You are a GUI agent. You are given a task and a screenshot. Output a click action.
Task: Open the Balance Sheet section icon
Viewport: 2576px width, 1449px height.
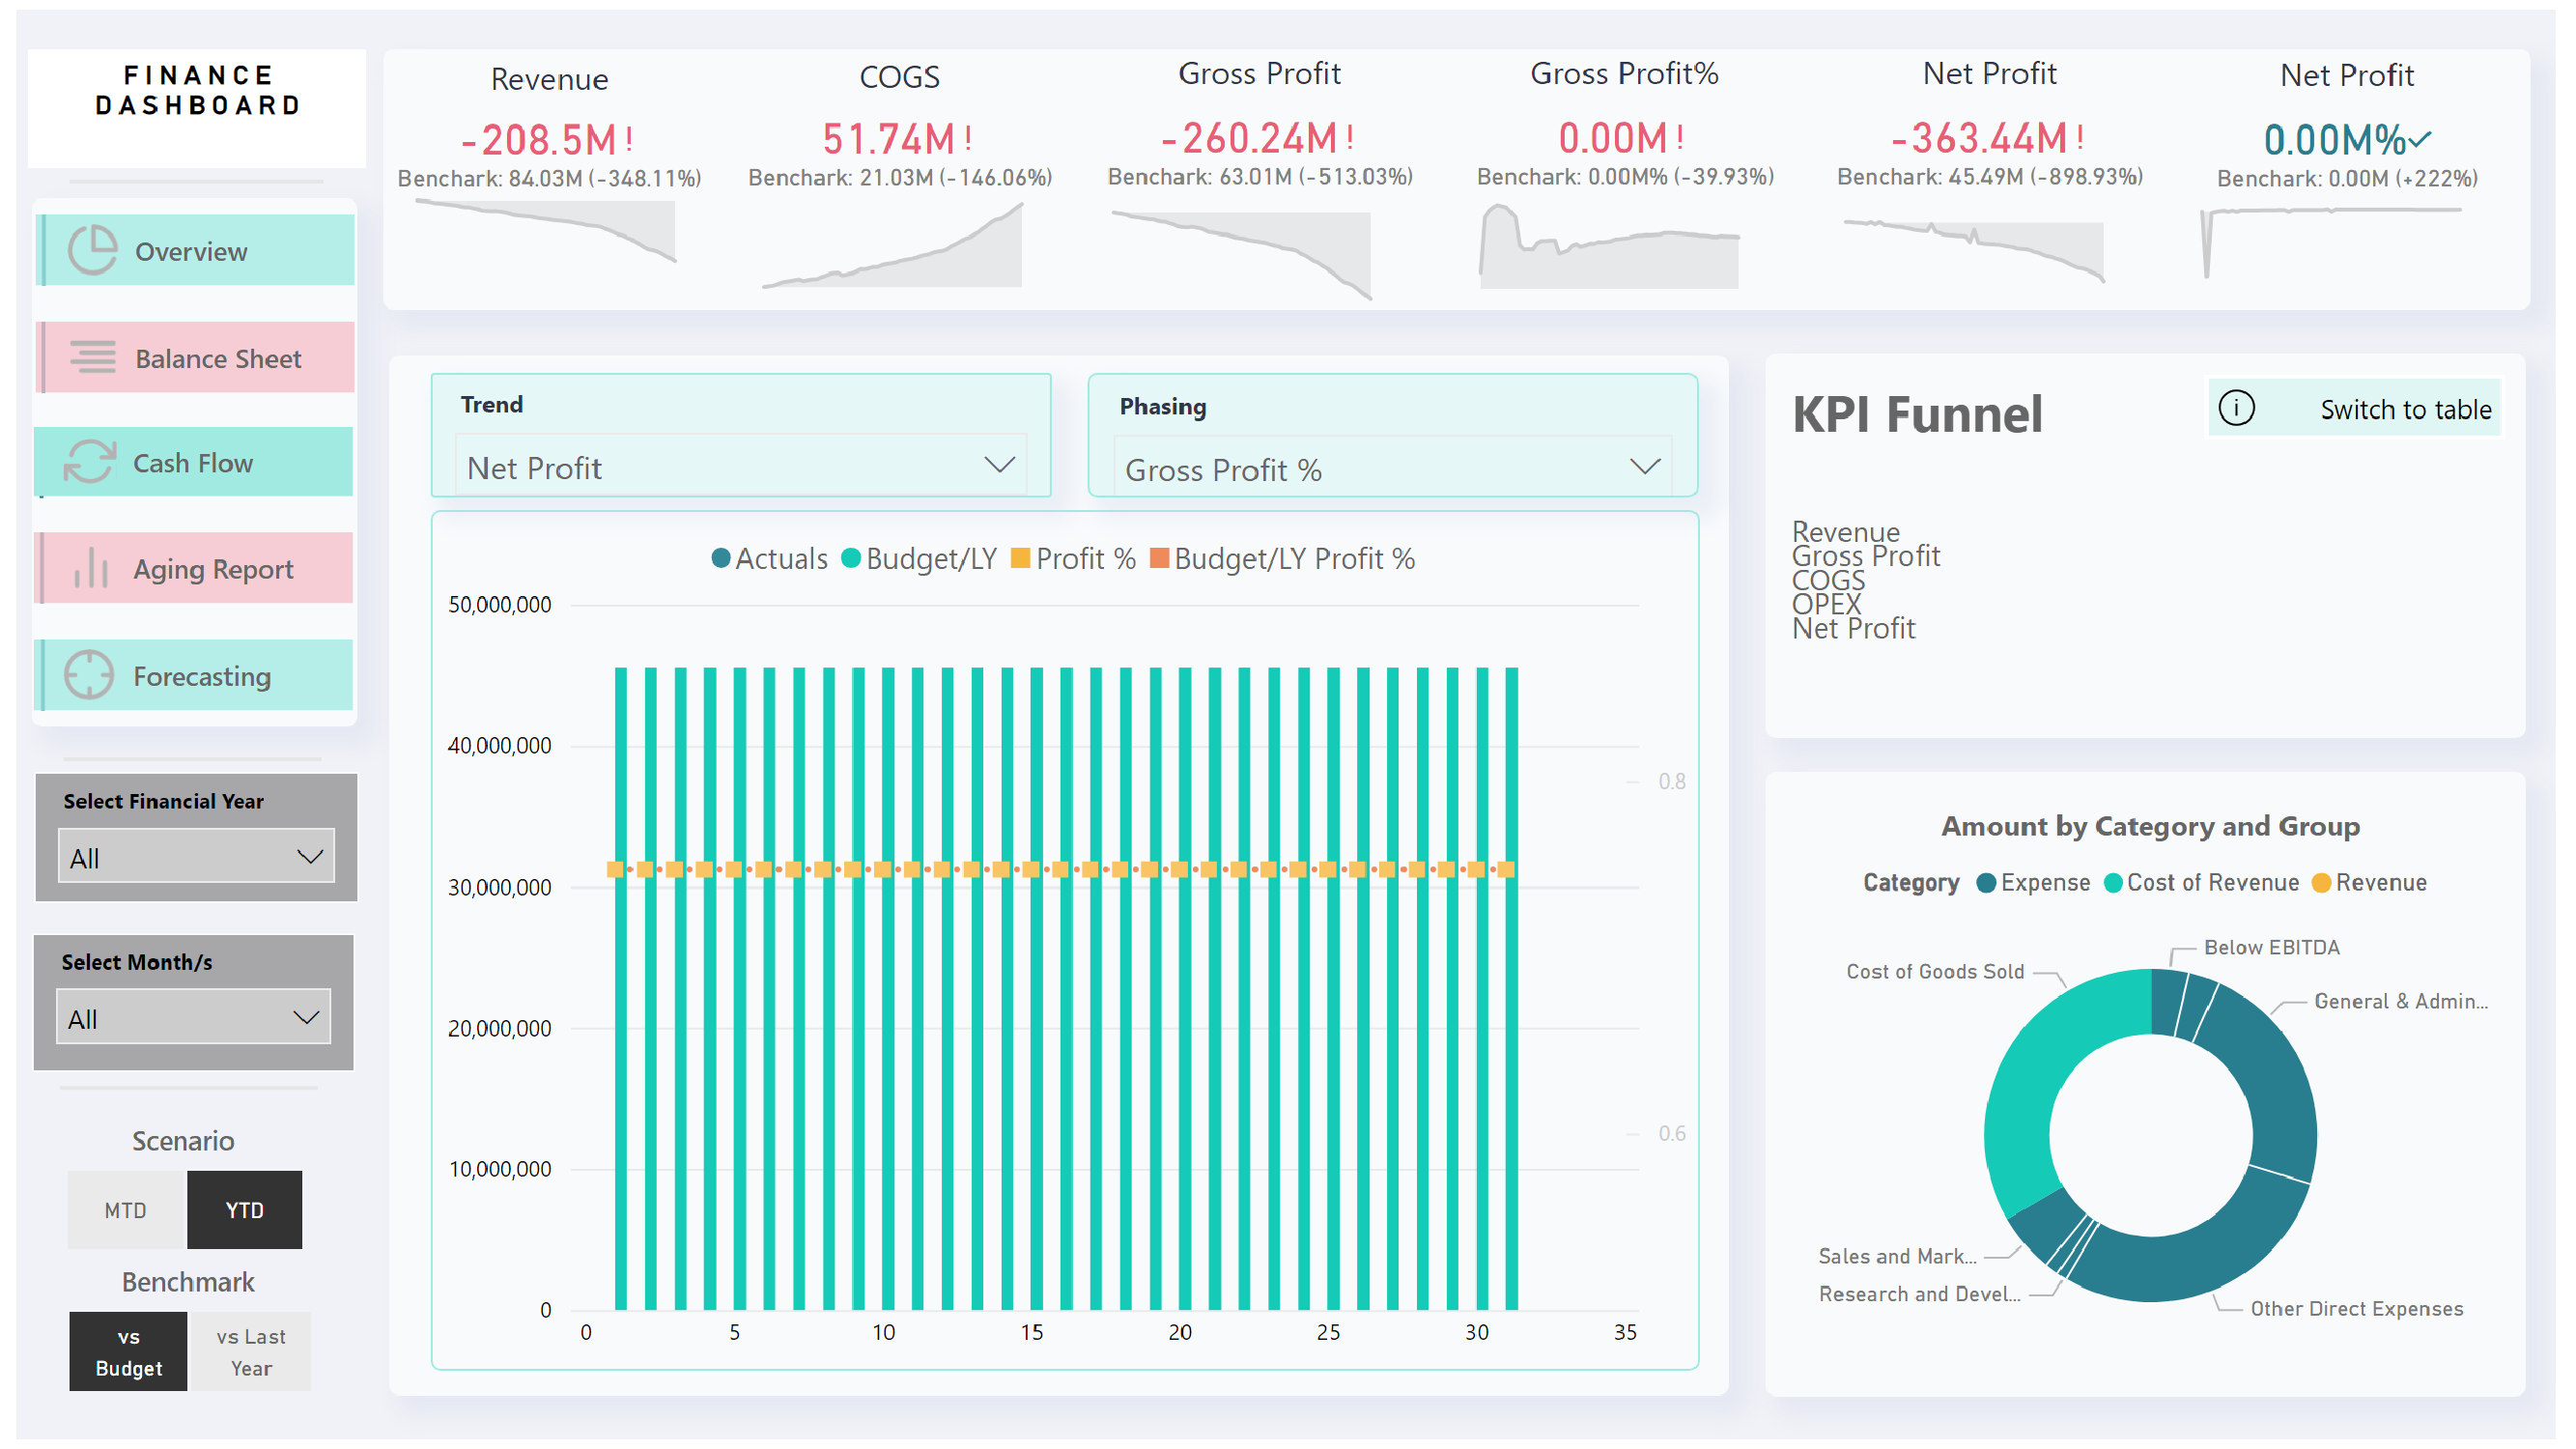(91, 358)
